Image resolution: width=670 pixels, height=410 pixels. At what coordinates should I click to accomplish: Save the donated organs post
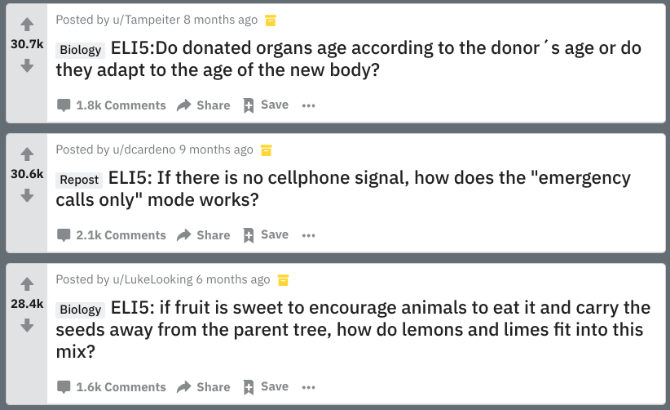[x=266, y=105]
